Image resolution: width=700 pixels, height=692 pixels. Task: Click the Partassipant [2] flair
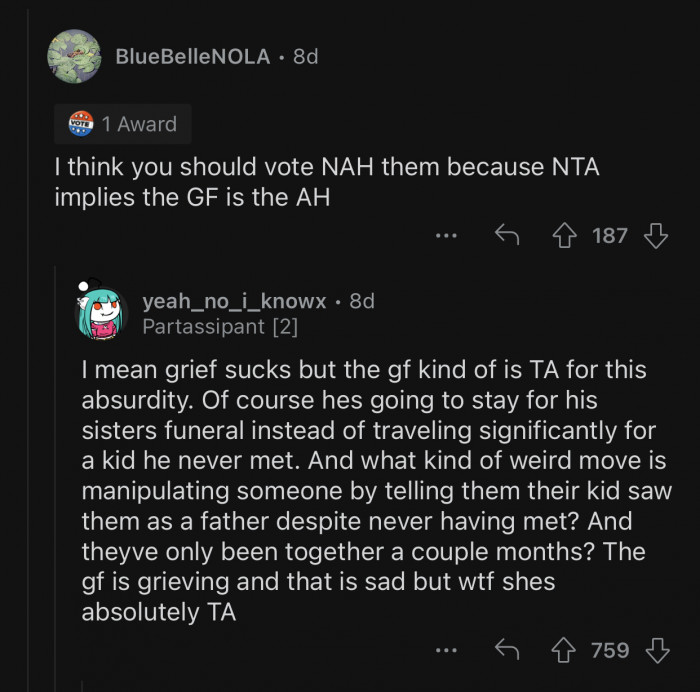(220, 326)
